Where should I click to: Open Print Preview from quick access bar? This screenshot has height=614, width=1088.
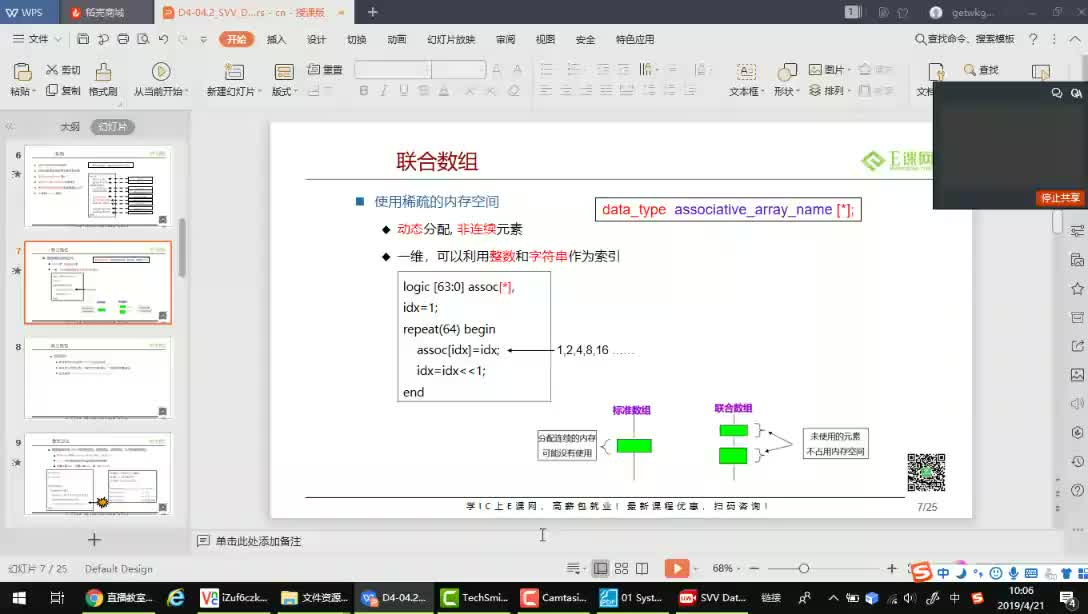coord(143,39)
